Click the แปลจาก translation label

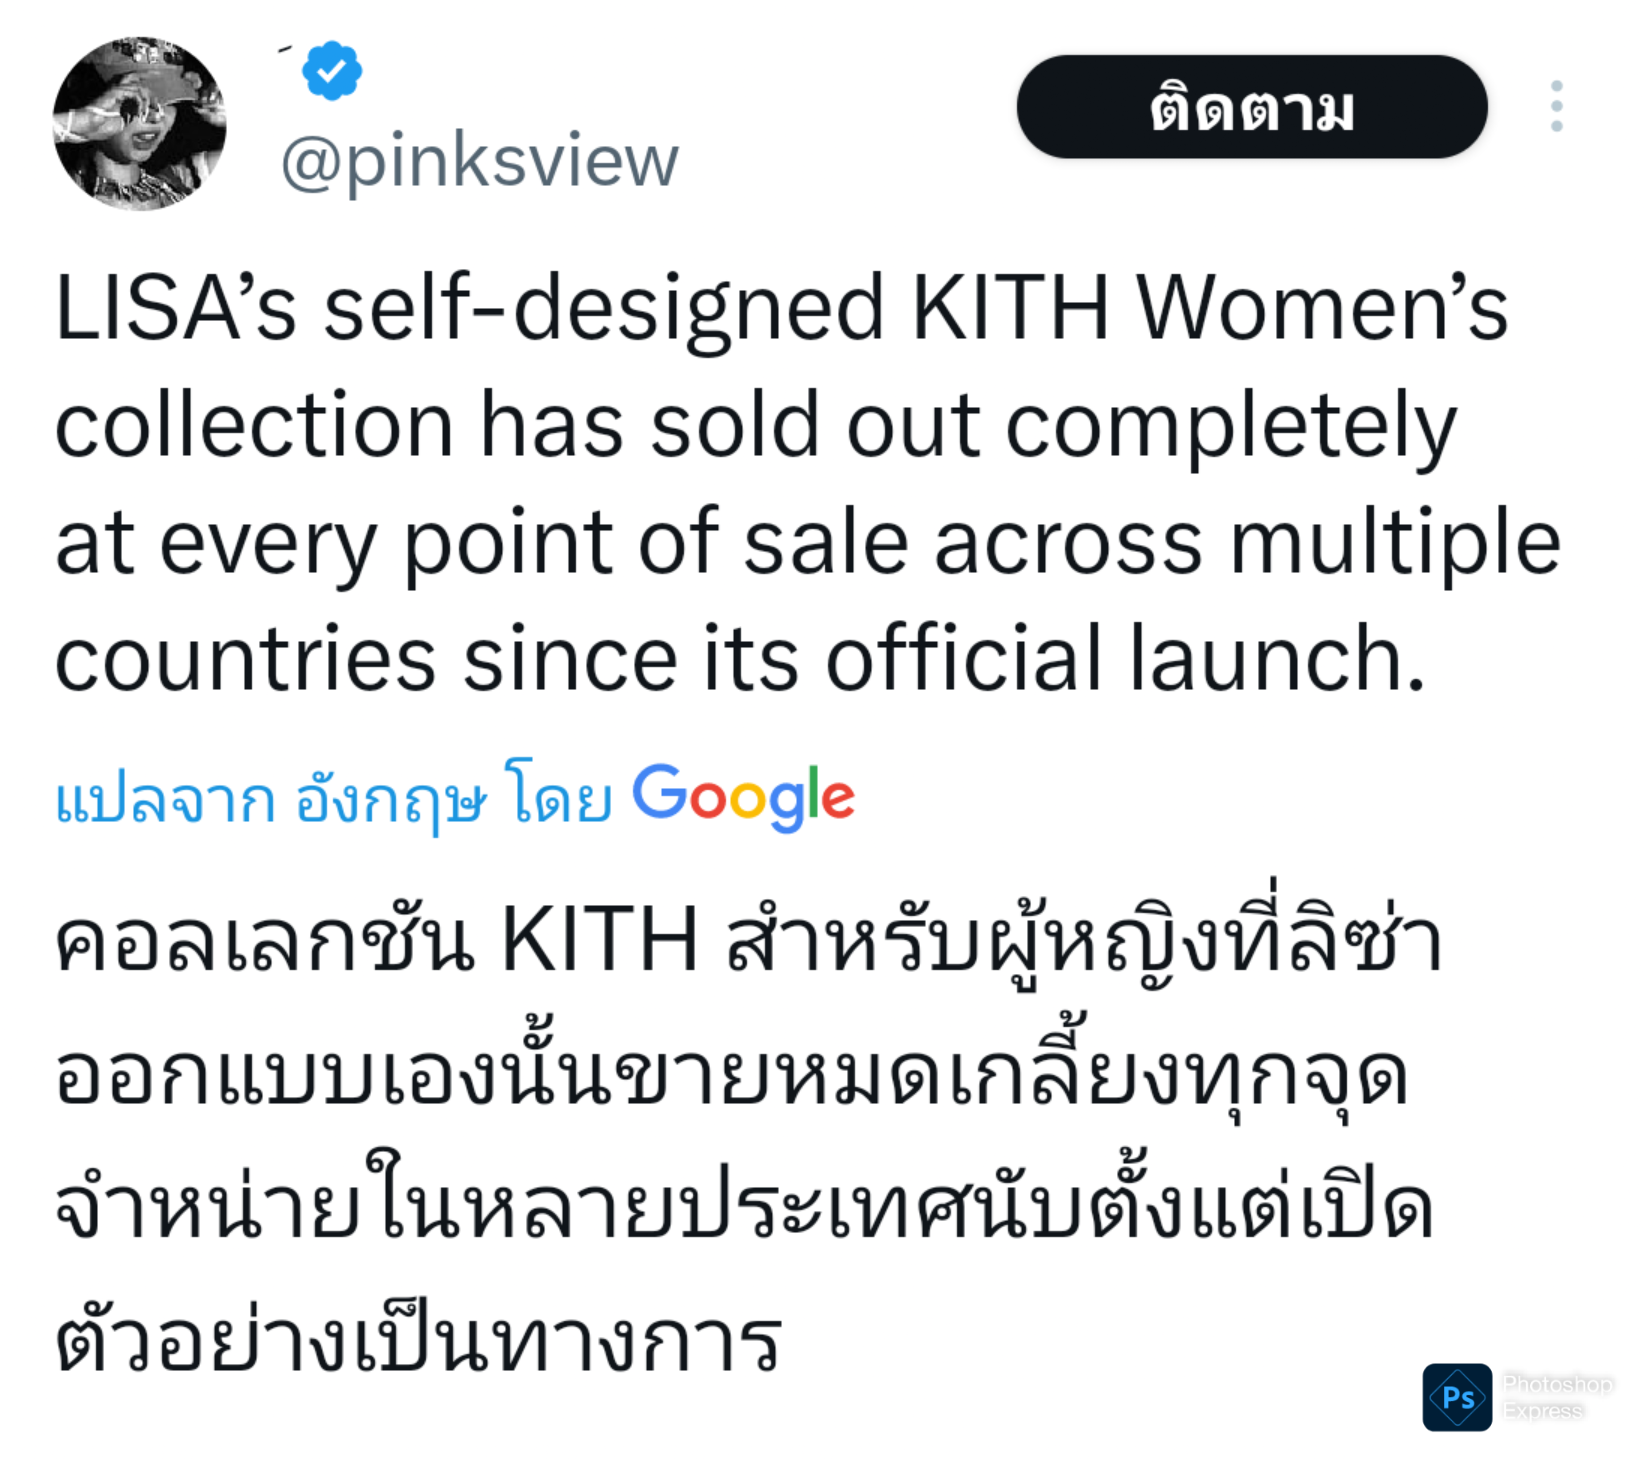coord(165,800)
